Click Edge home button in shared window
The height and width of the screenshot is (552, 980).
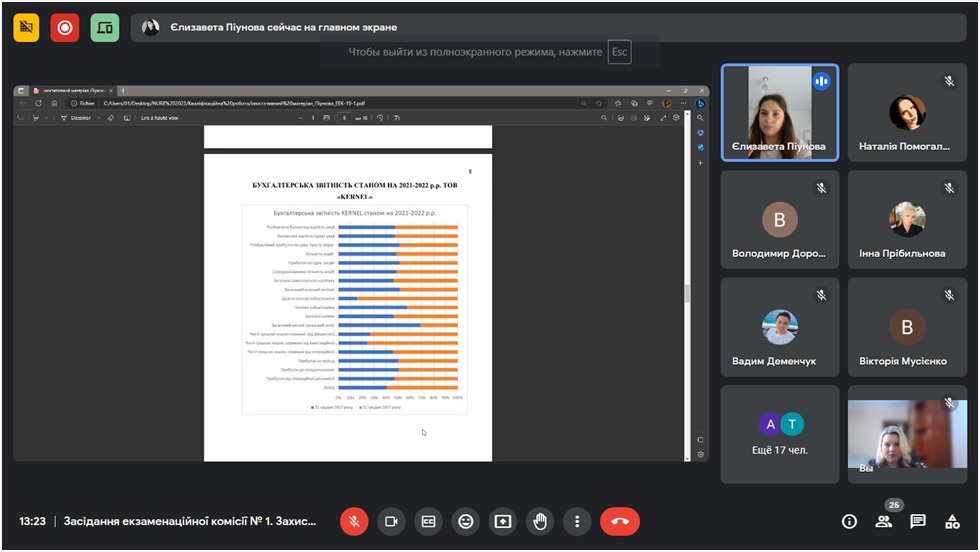[54, 103]
